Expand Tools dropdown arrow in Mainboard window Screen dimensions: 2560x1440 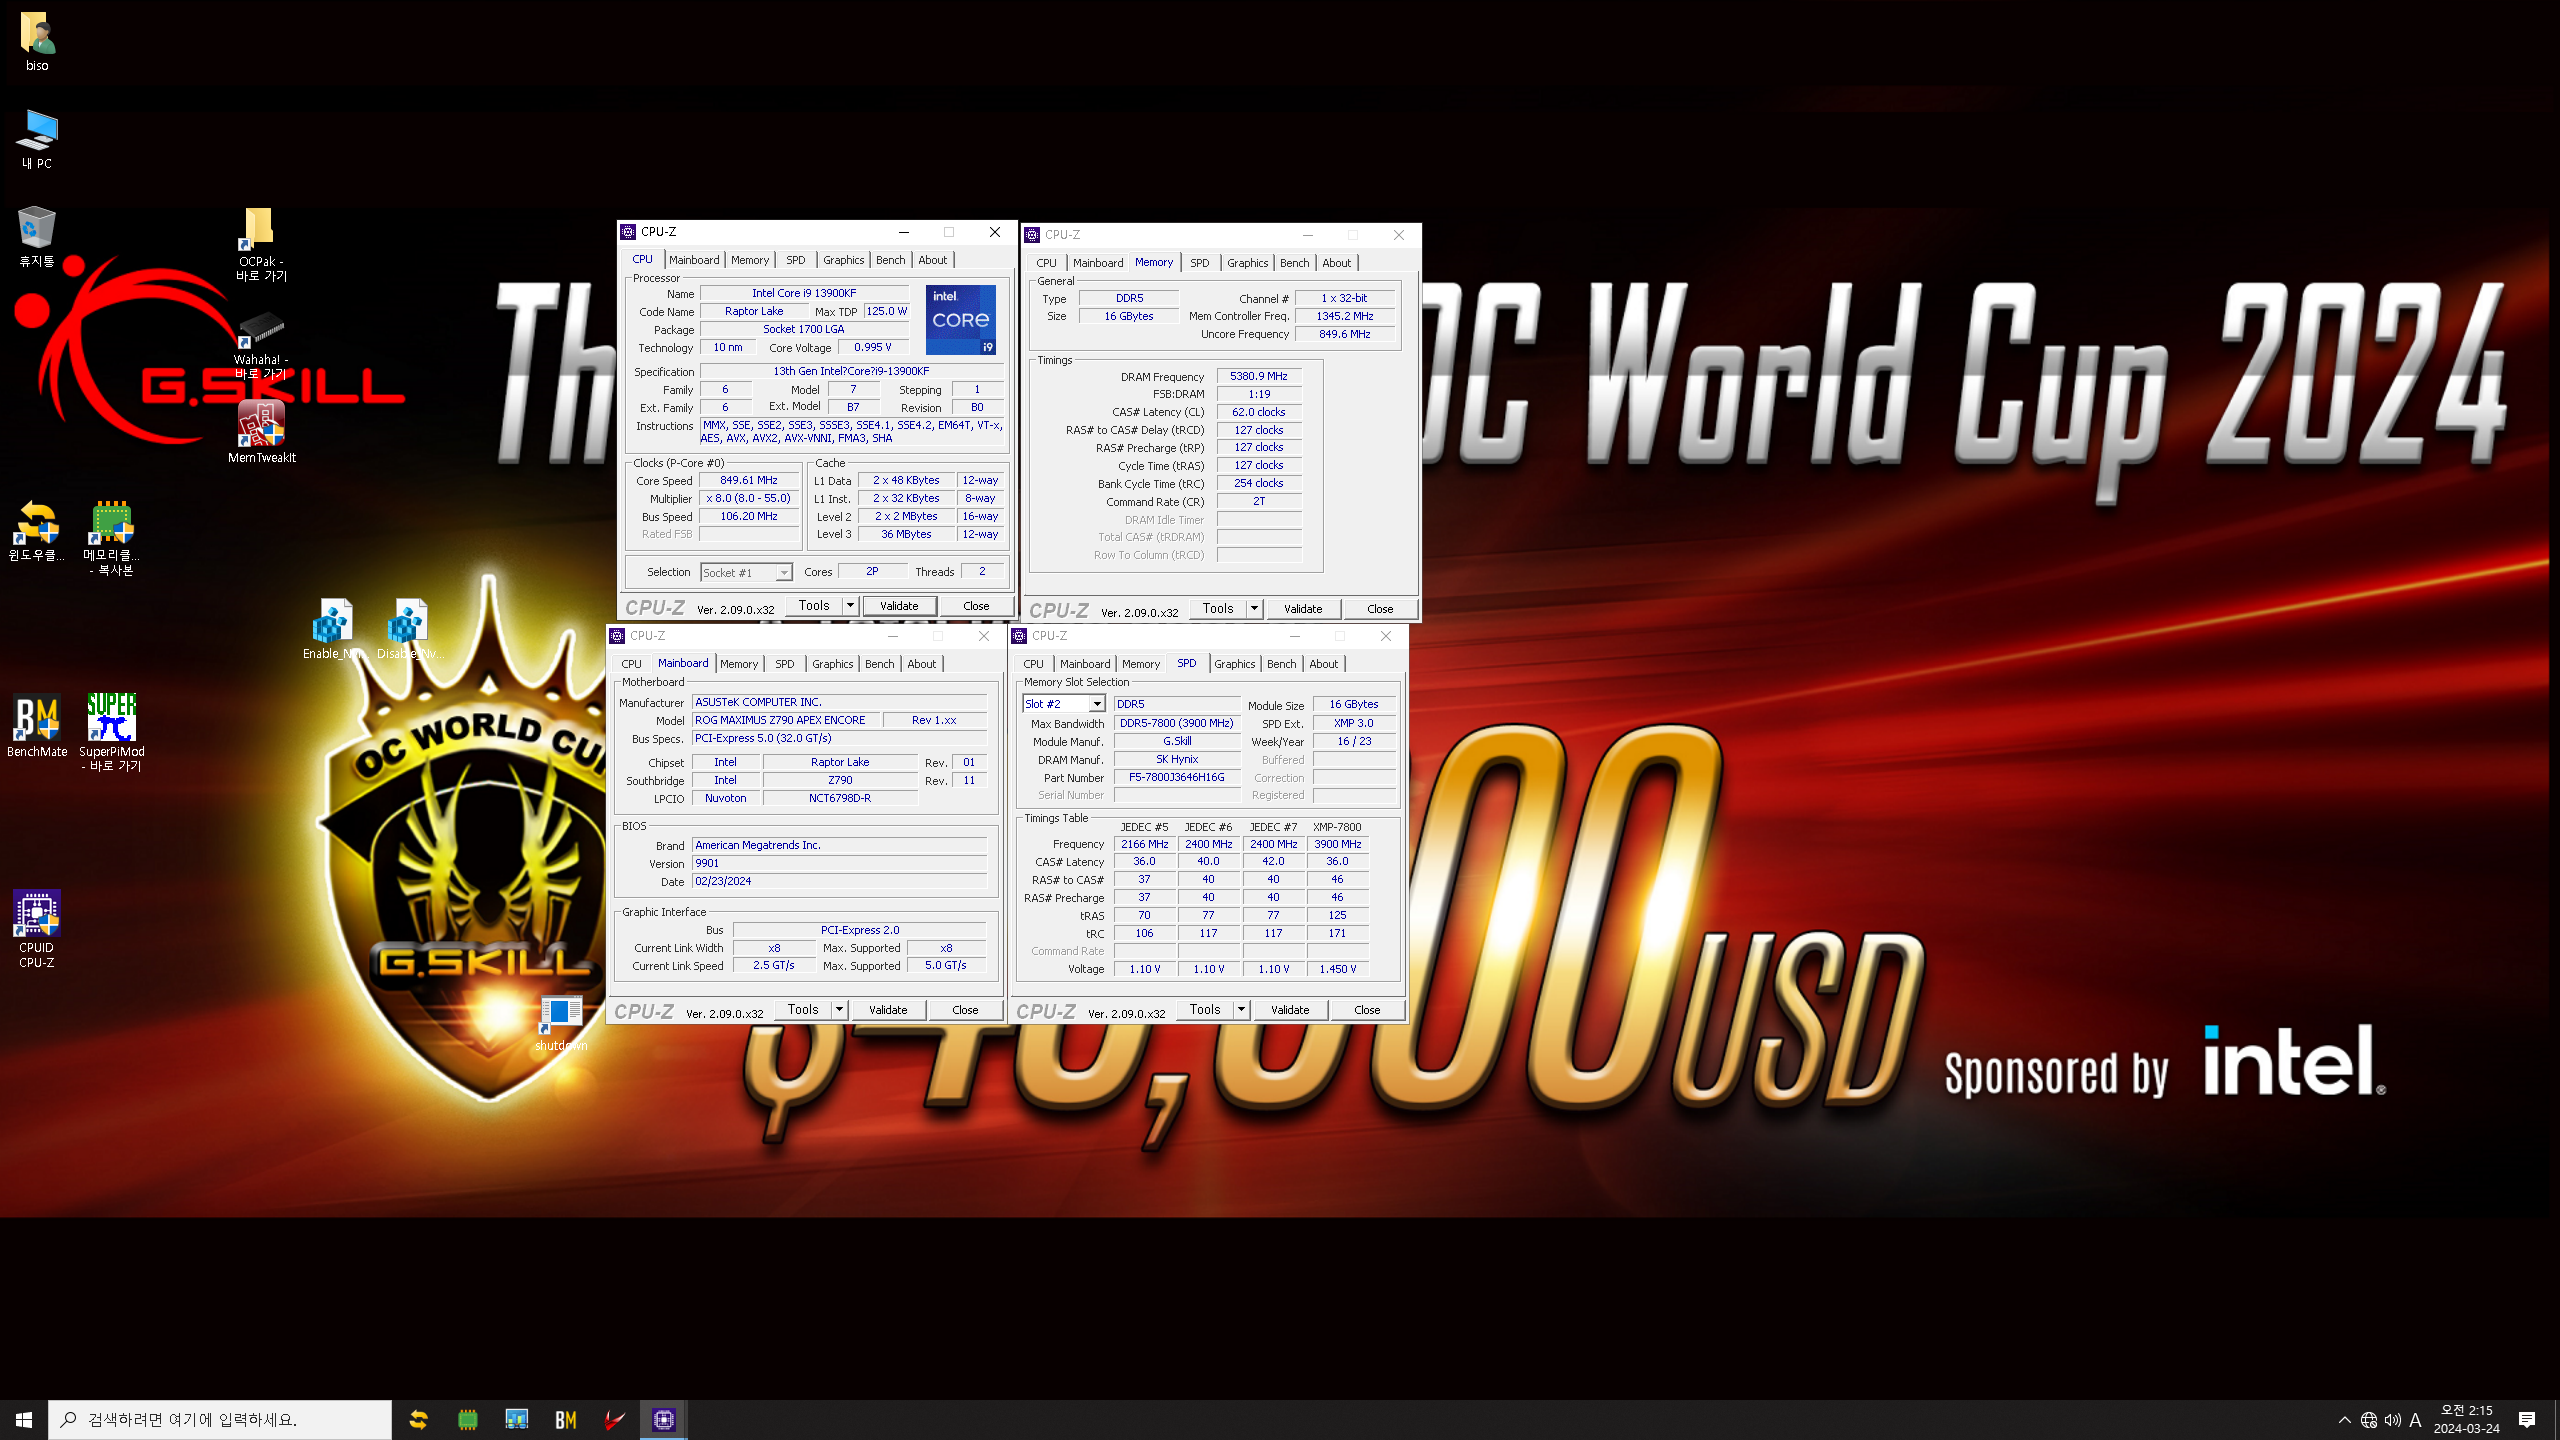tap(839, 1010)
